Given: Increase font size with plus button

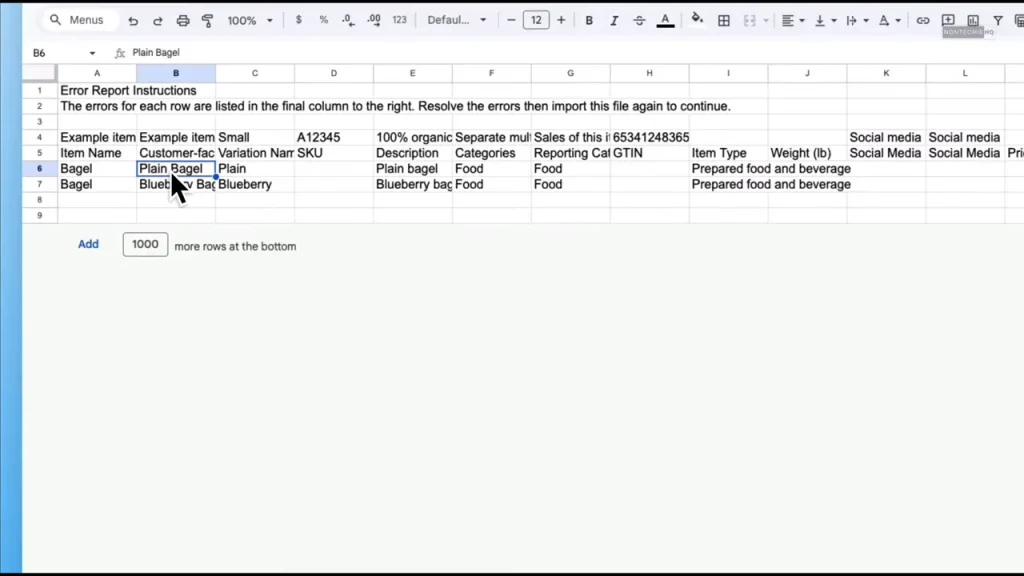Looking at the screenshot, I should pyautogui.click(x=561, y=20).
